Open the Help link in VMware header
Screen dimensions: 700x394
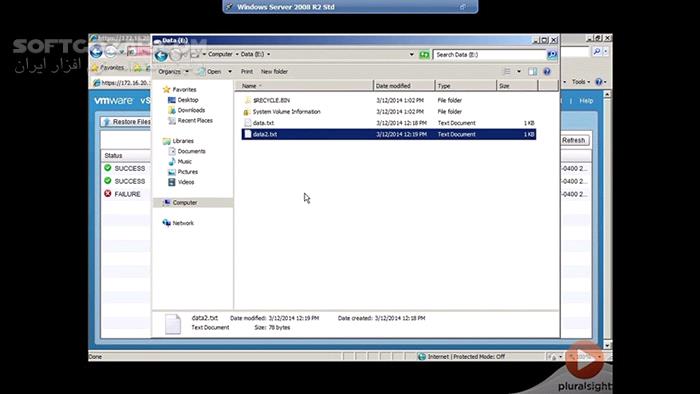point(586,101)
